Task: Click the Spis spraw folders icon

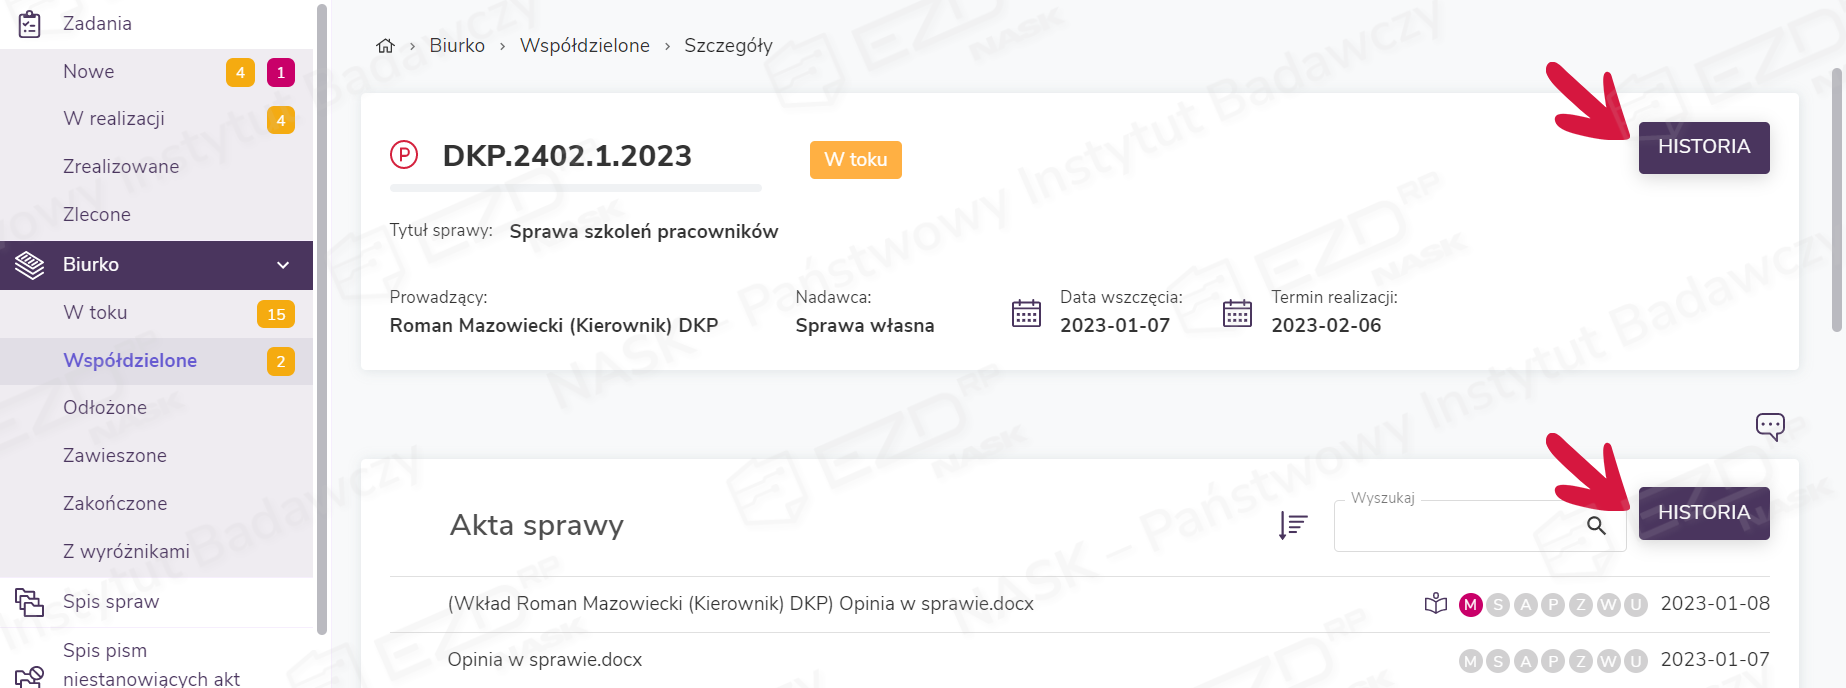Action: point(30,602)
